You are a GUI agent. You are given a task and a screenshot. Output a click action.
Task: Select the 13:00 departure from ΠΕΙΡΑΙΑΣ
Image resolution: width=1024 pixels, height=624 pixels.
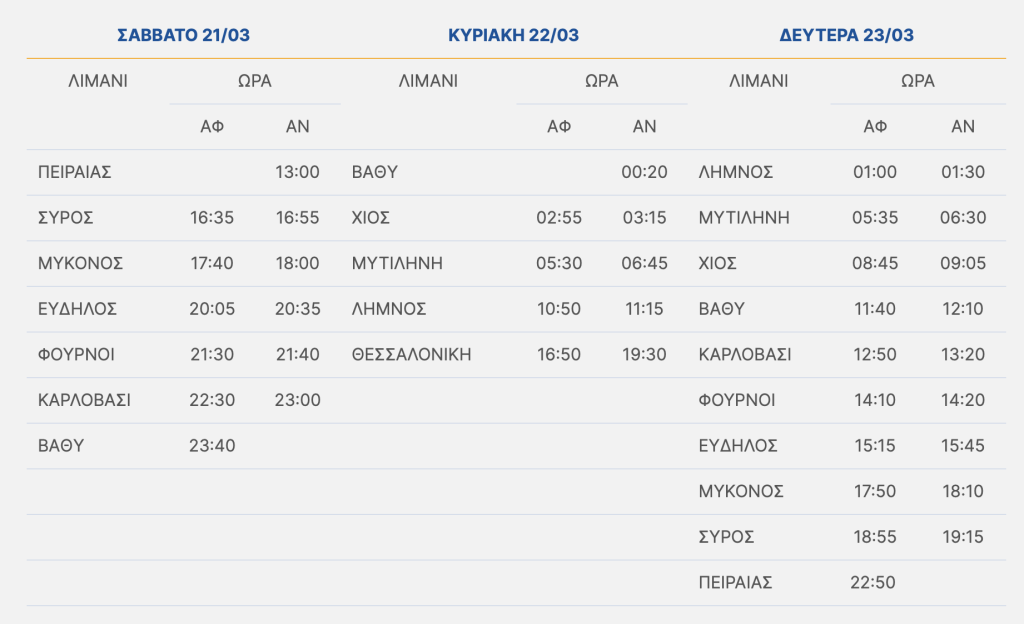click(x=297, y=172)
